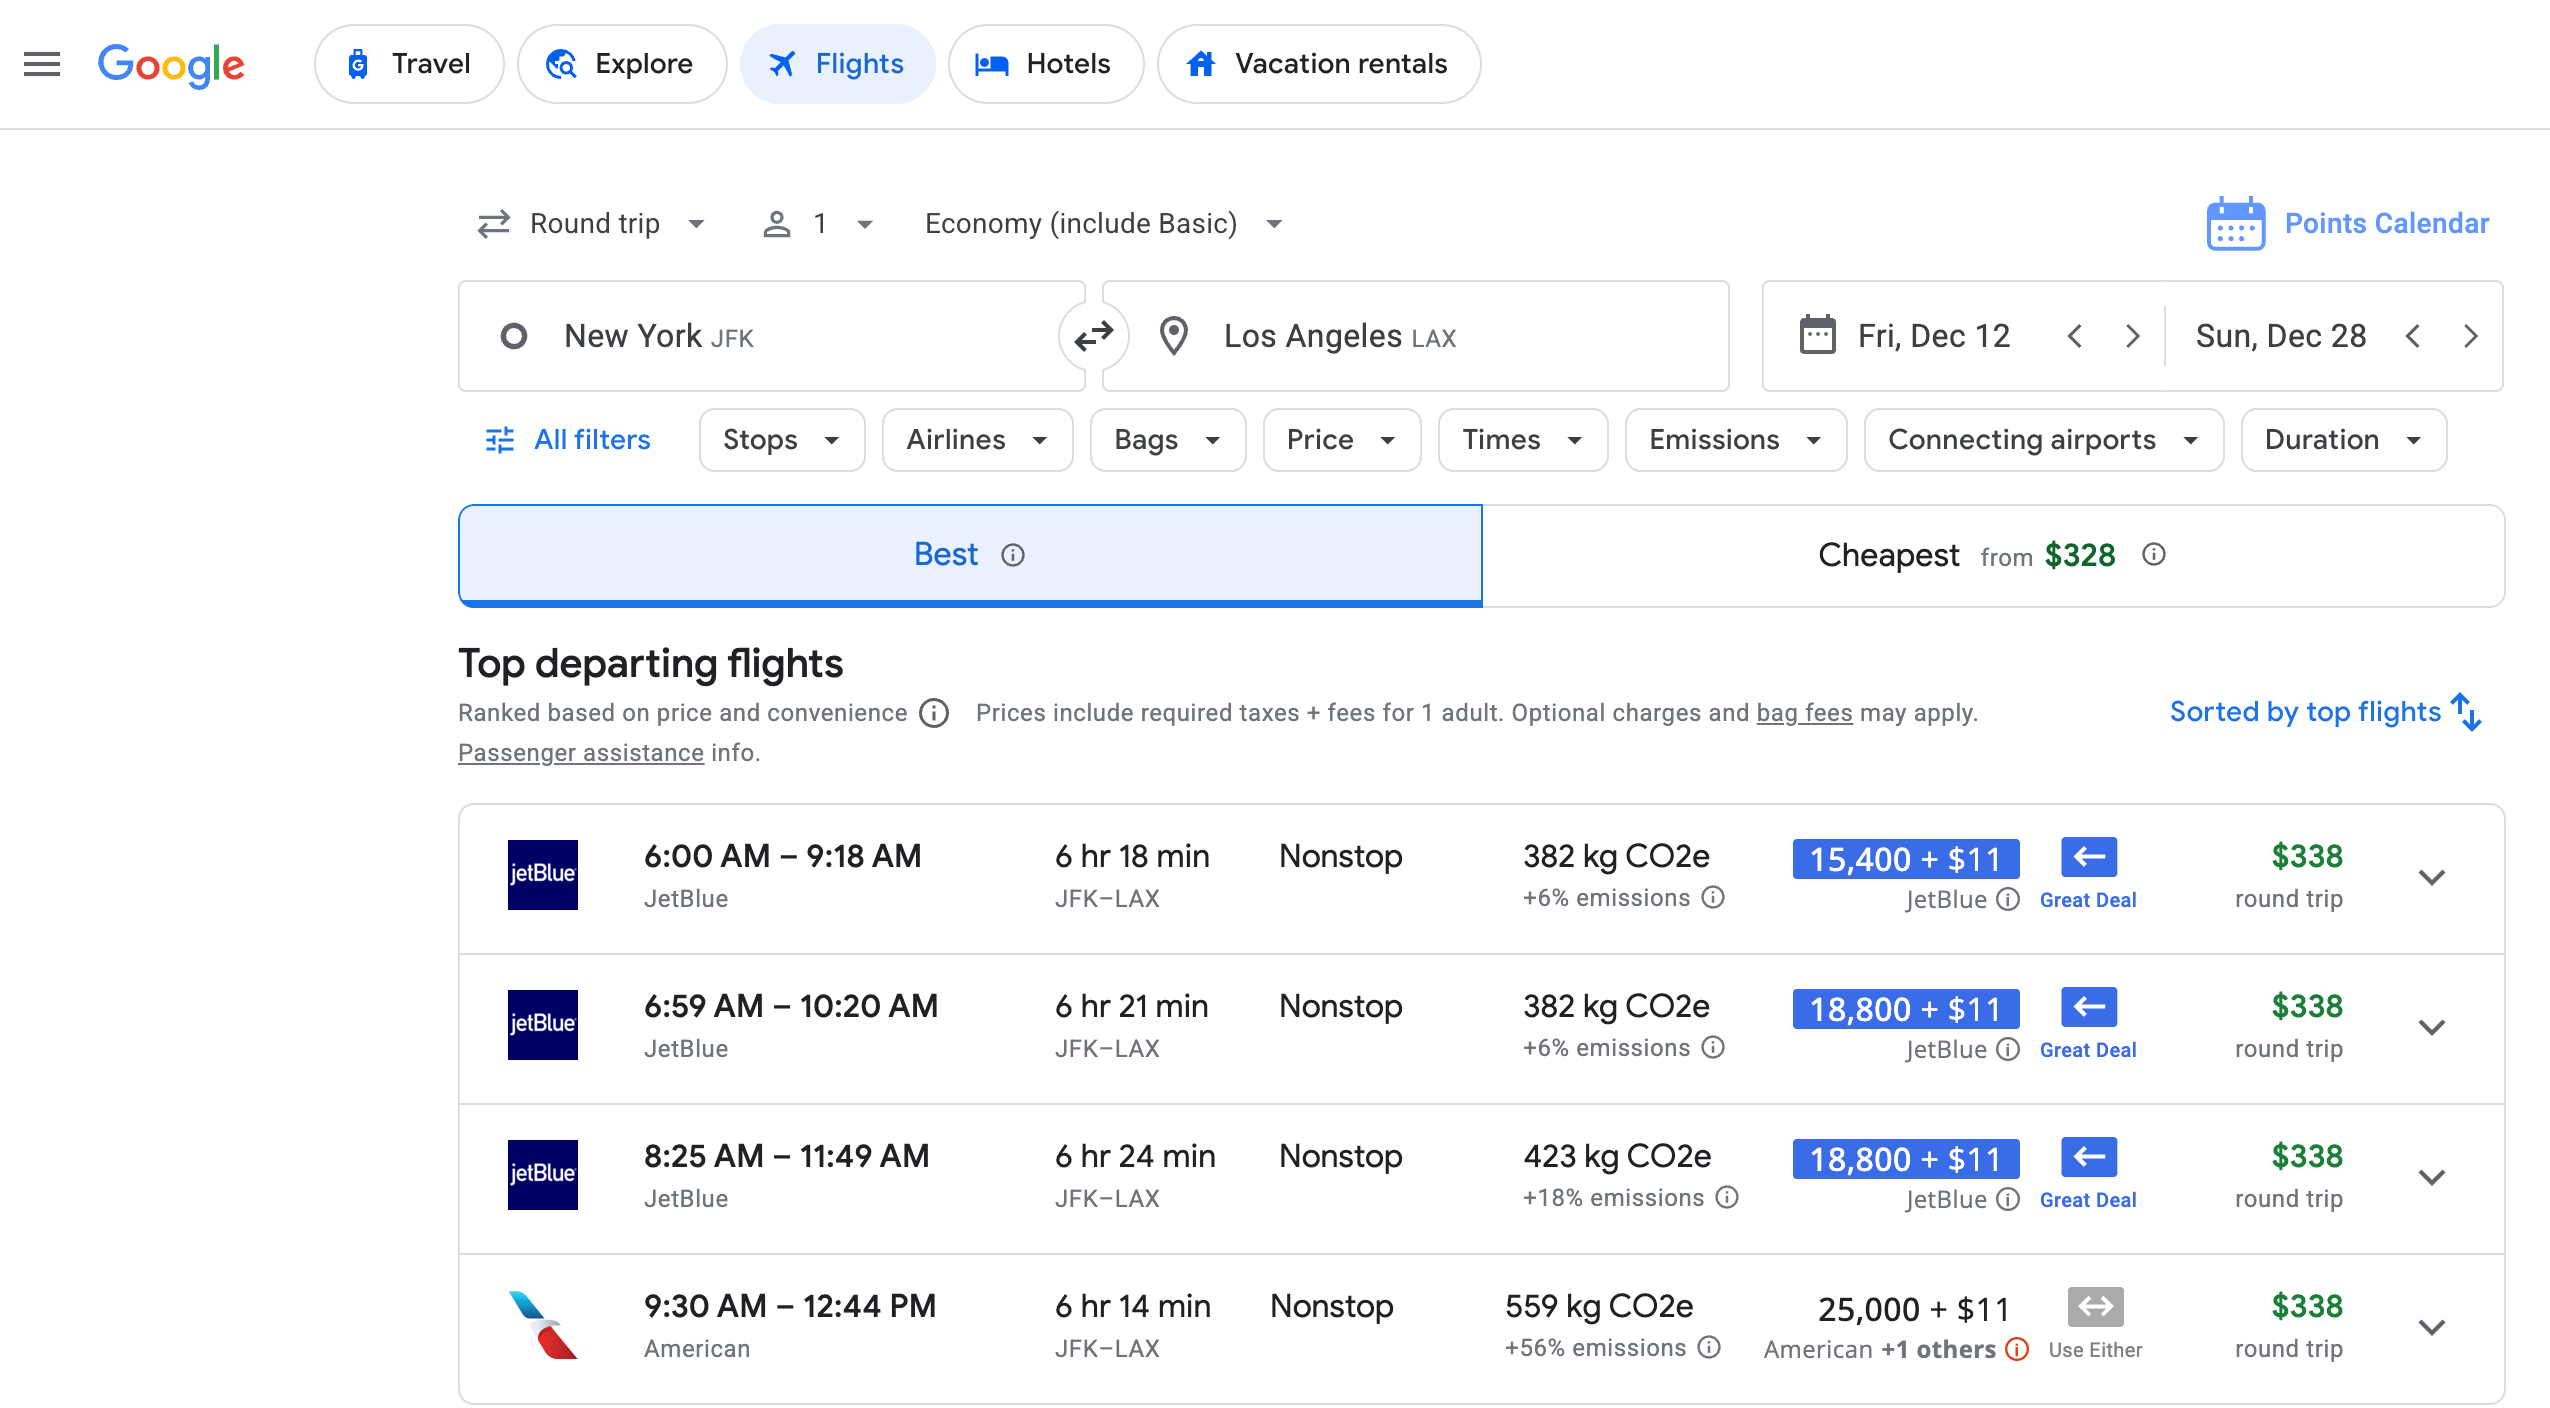Click the blue arrow icon on 6:00 AM flight
2550x1408 pixels.
pyautogui.click(x=2088, y=857)
